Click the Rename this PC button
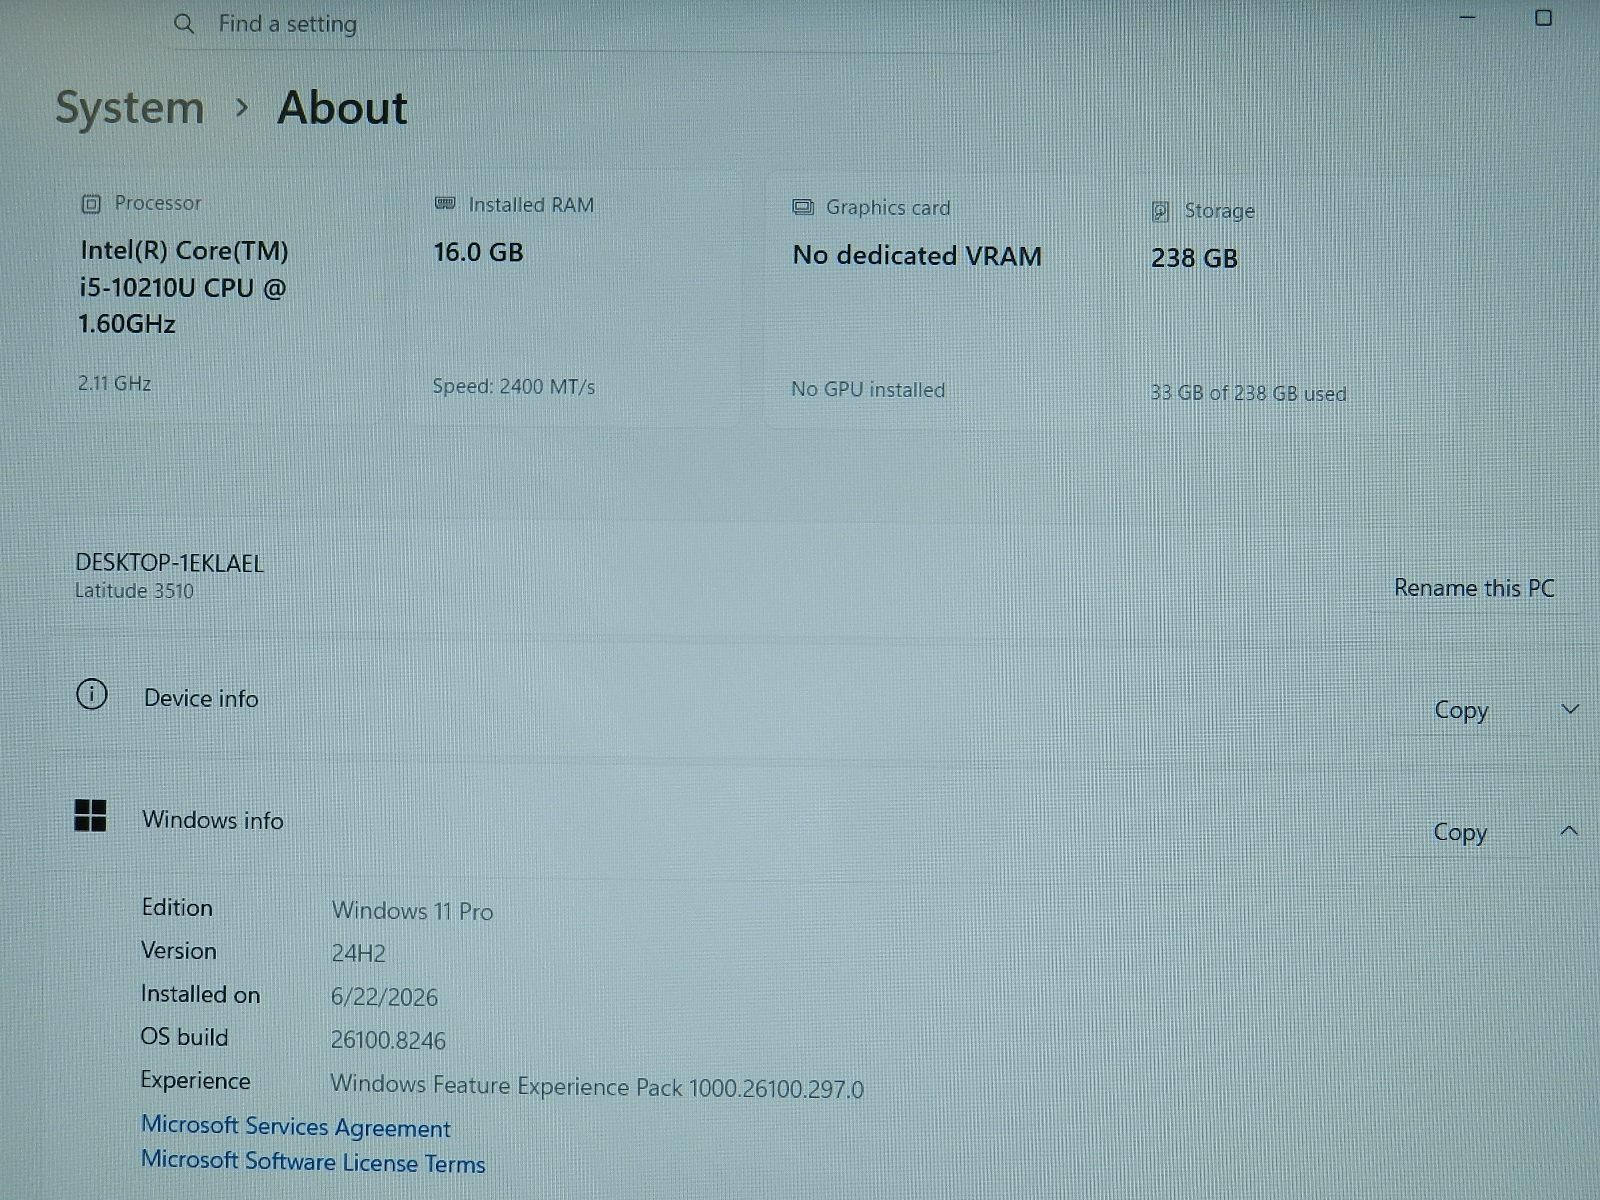Image resolution: width=1600 pixels, height=1200 pixels. [1475, 588]
